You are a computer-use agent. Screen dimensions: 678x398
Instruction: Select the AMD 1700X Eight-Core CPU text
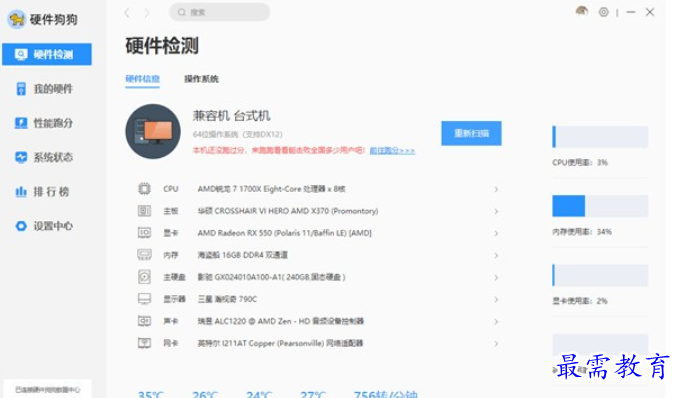[272, 189]
